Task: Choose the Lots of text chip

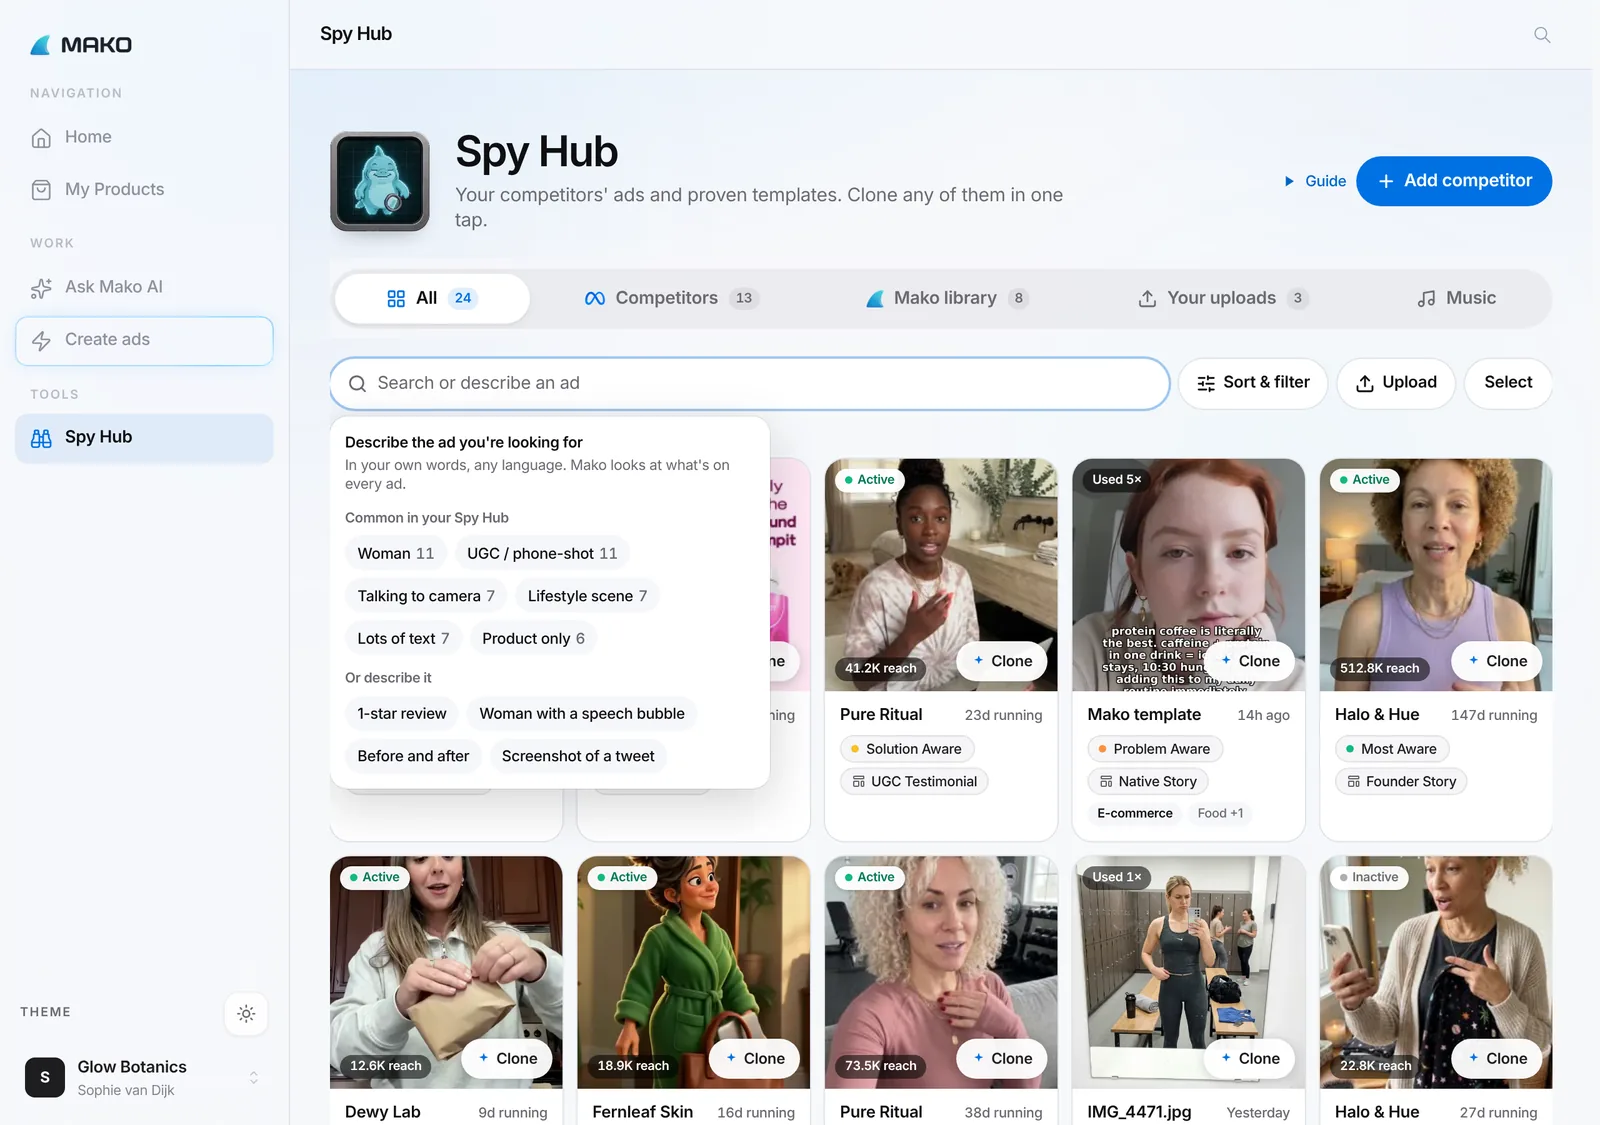Action: [x=403, y=639]
